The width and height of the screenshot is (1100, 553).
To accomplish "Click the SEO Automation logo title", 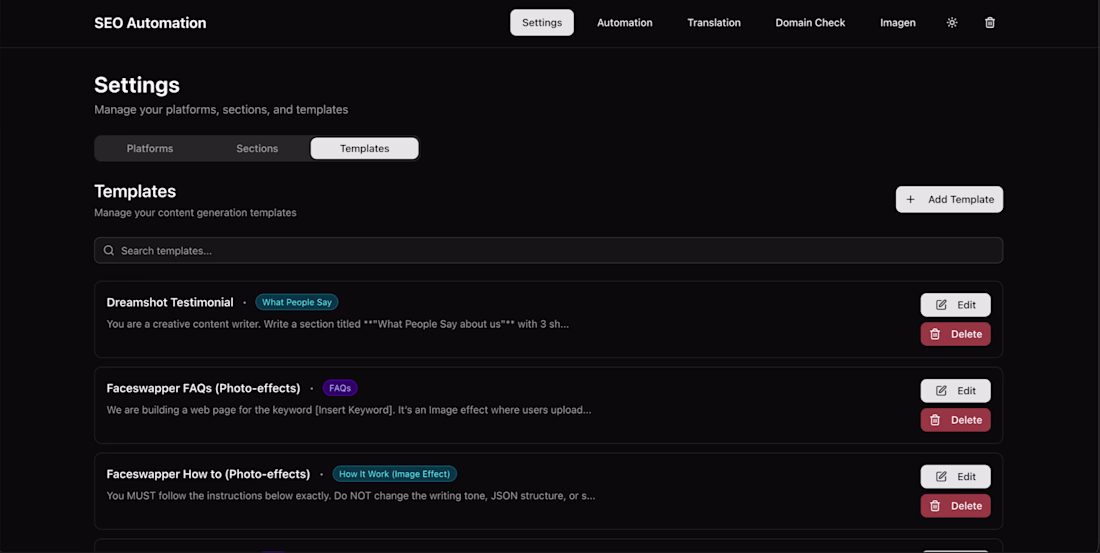I will pos(150,22).
